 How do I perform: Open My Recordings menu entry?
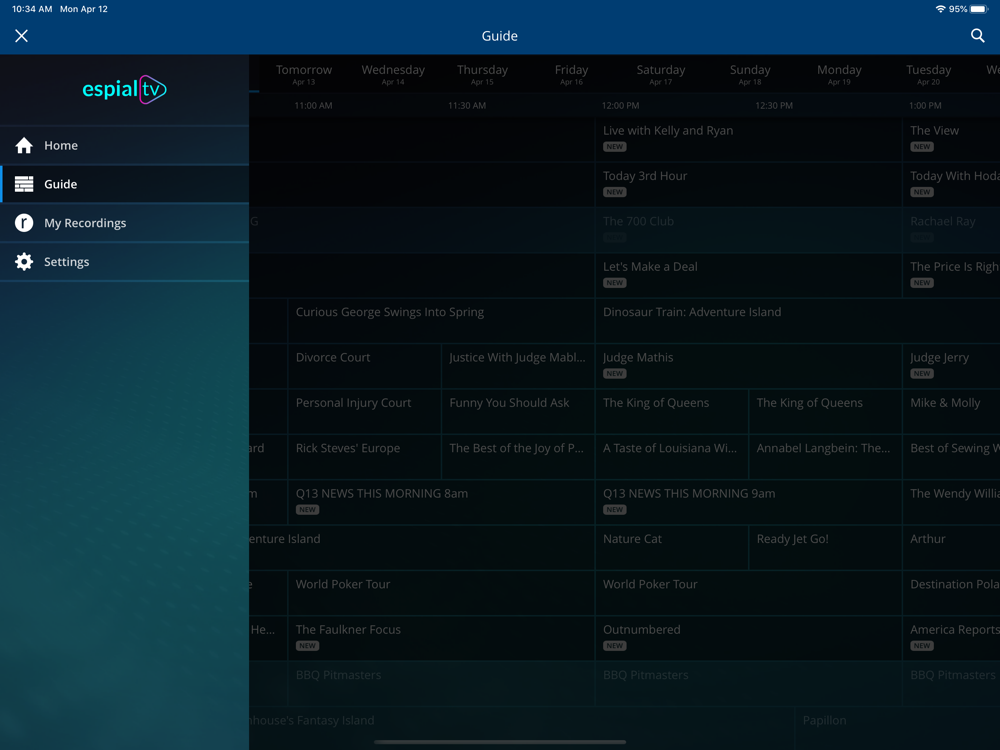pyautogui.click(x=124, y=223)
